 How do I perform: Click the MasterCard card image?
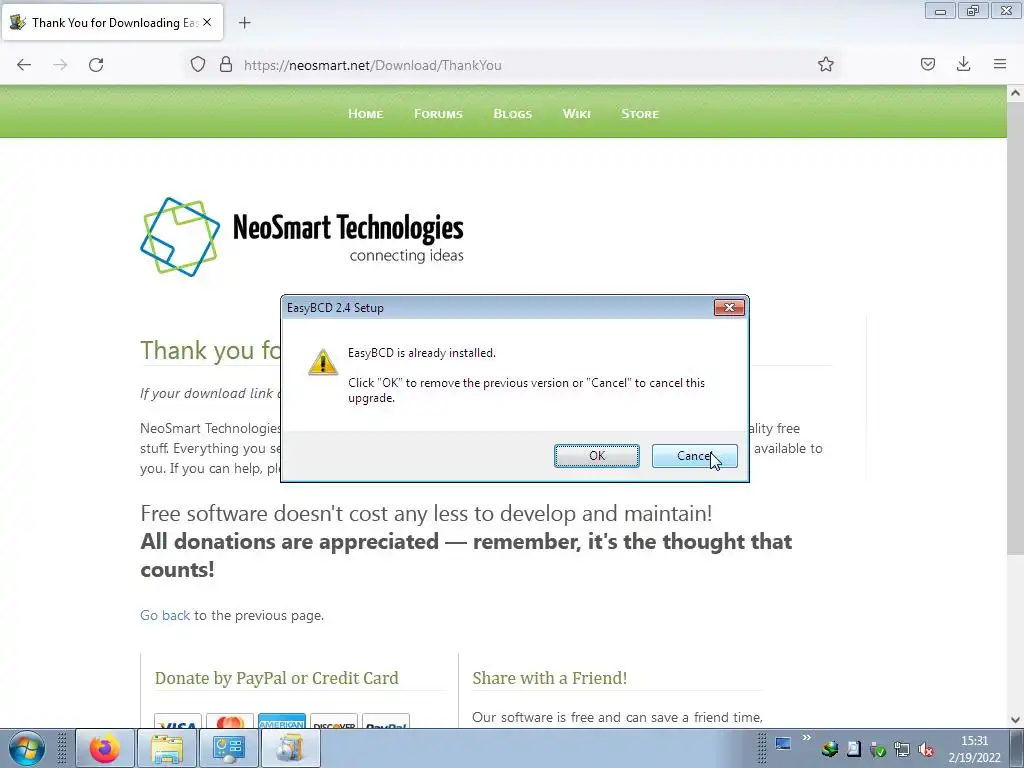click(x=230, y=722)
